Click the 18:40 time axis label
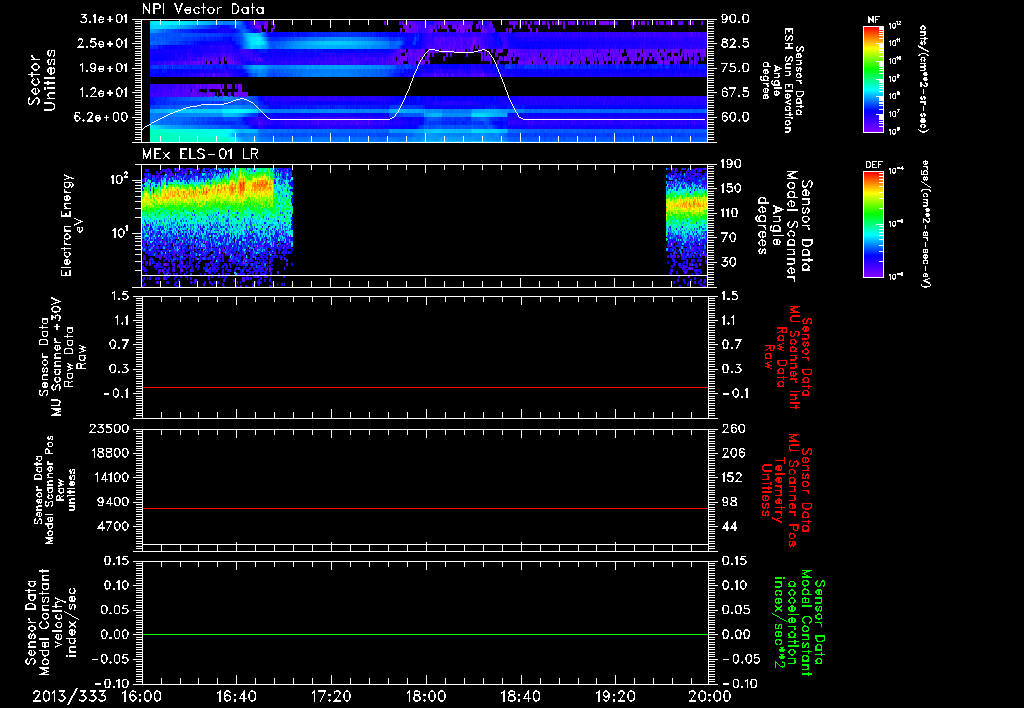The height and width of the screenshot is (708, 1024). (x=520, y=696)
